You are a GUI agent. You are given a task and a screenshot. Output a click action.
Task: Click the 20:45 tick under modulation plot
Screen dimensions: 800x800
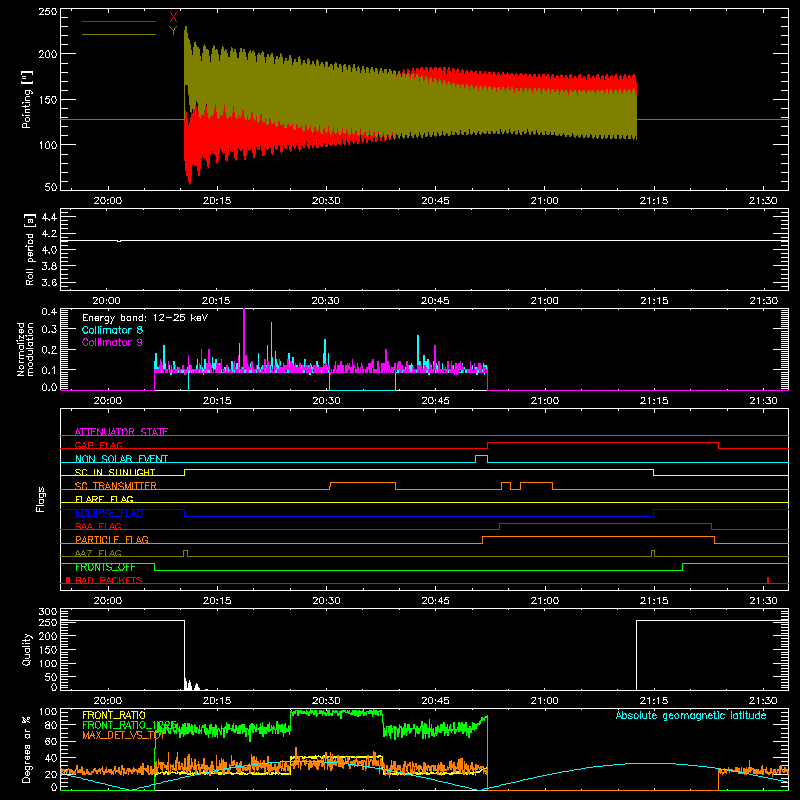[x=435, y=401]
